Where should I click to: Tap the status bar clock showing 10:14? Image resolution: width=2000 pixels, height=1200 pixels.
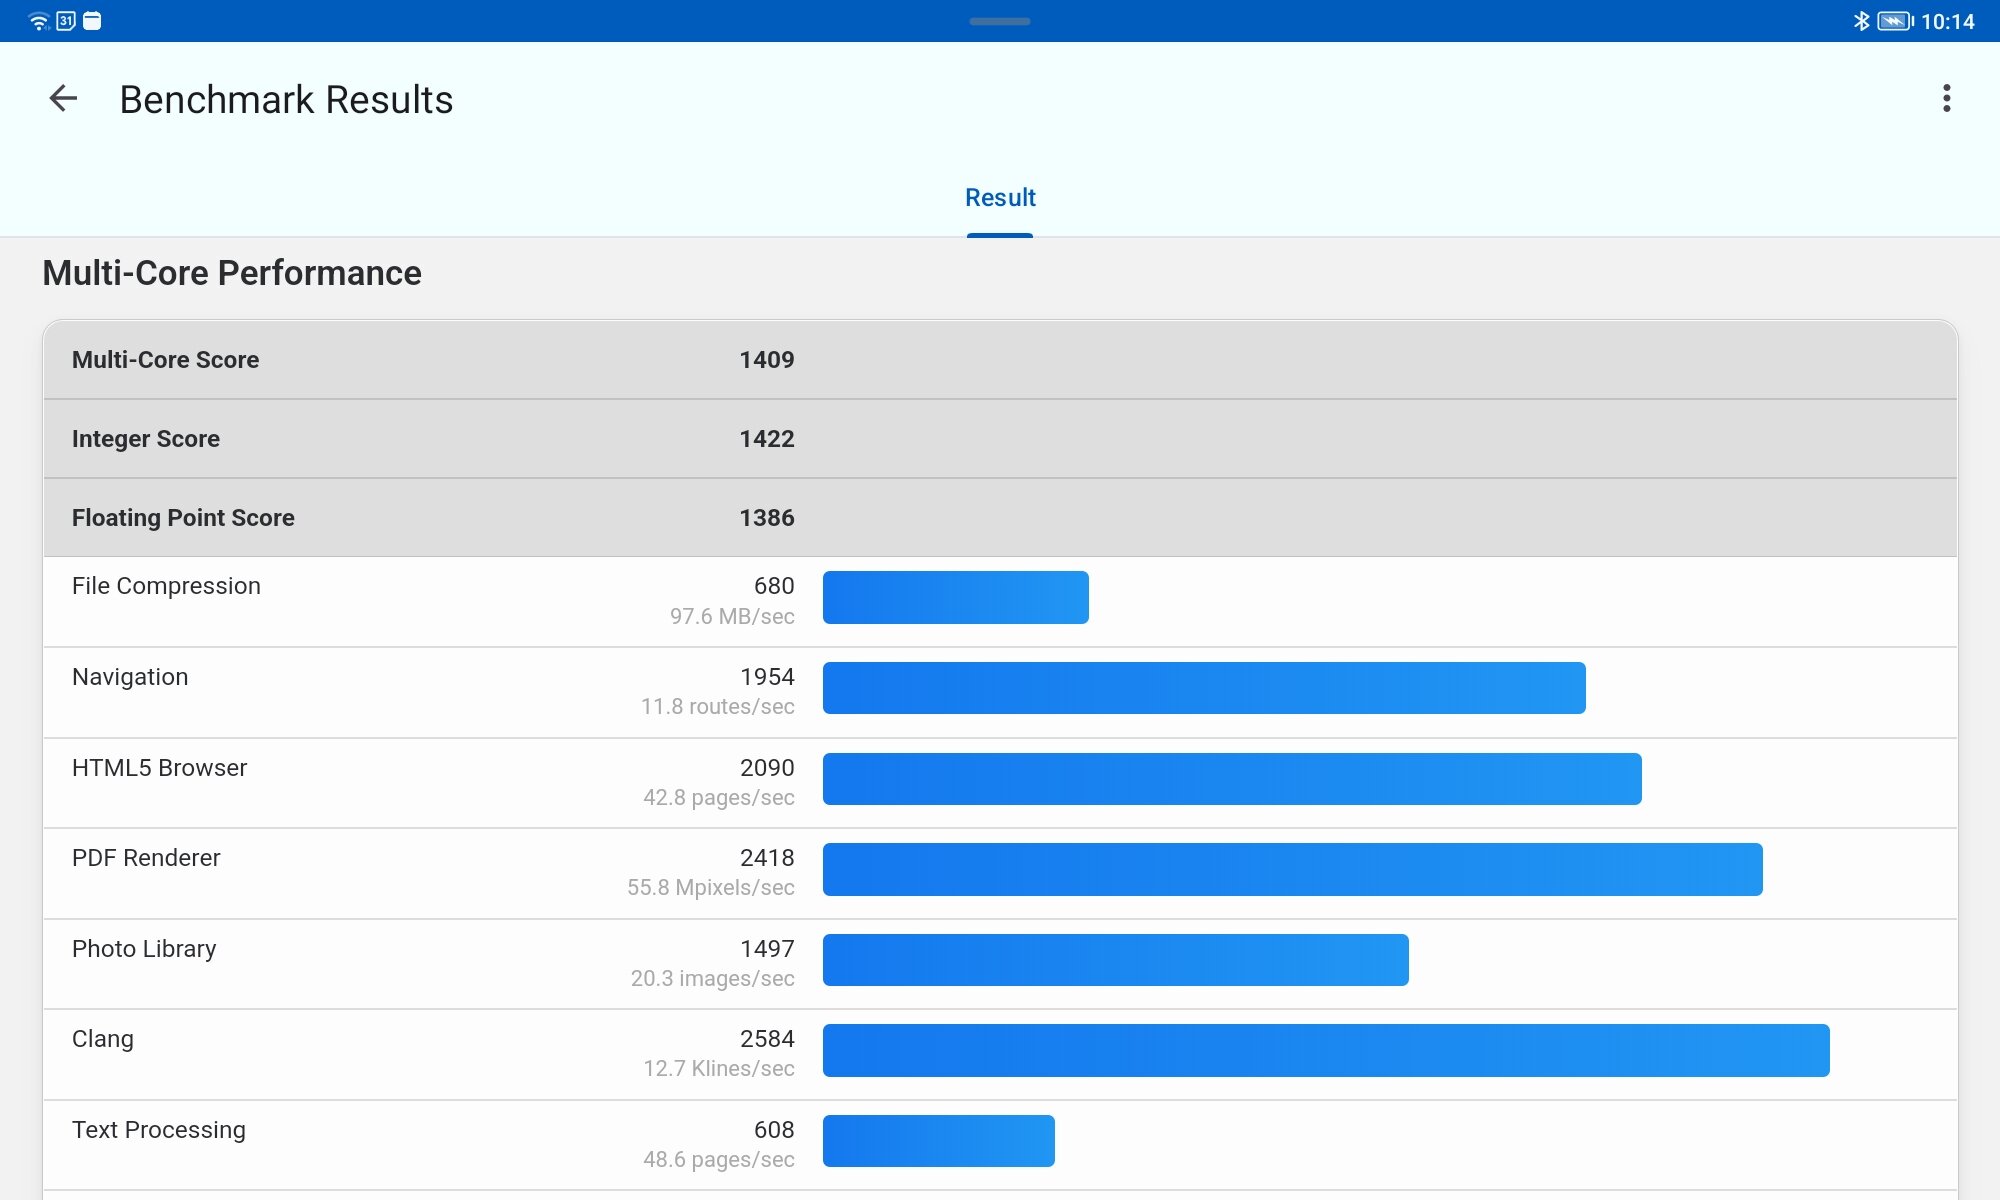pos(1947,21)
